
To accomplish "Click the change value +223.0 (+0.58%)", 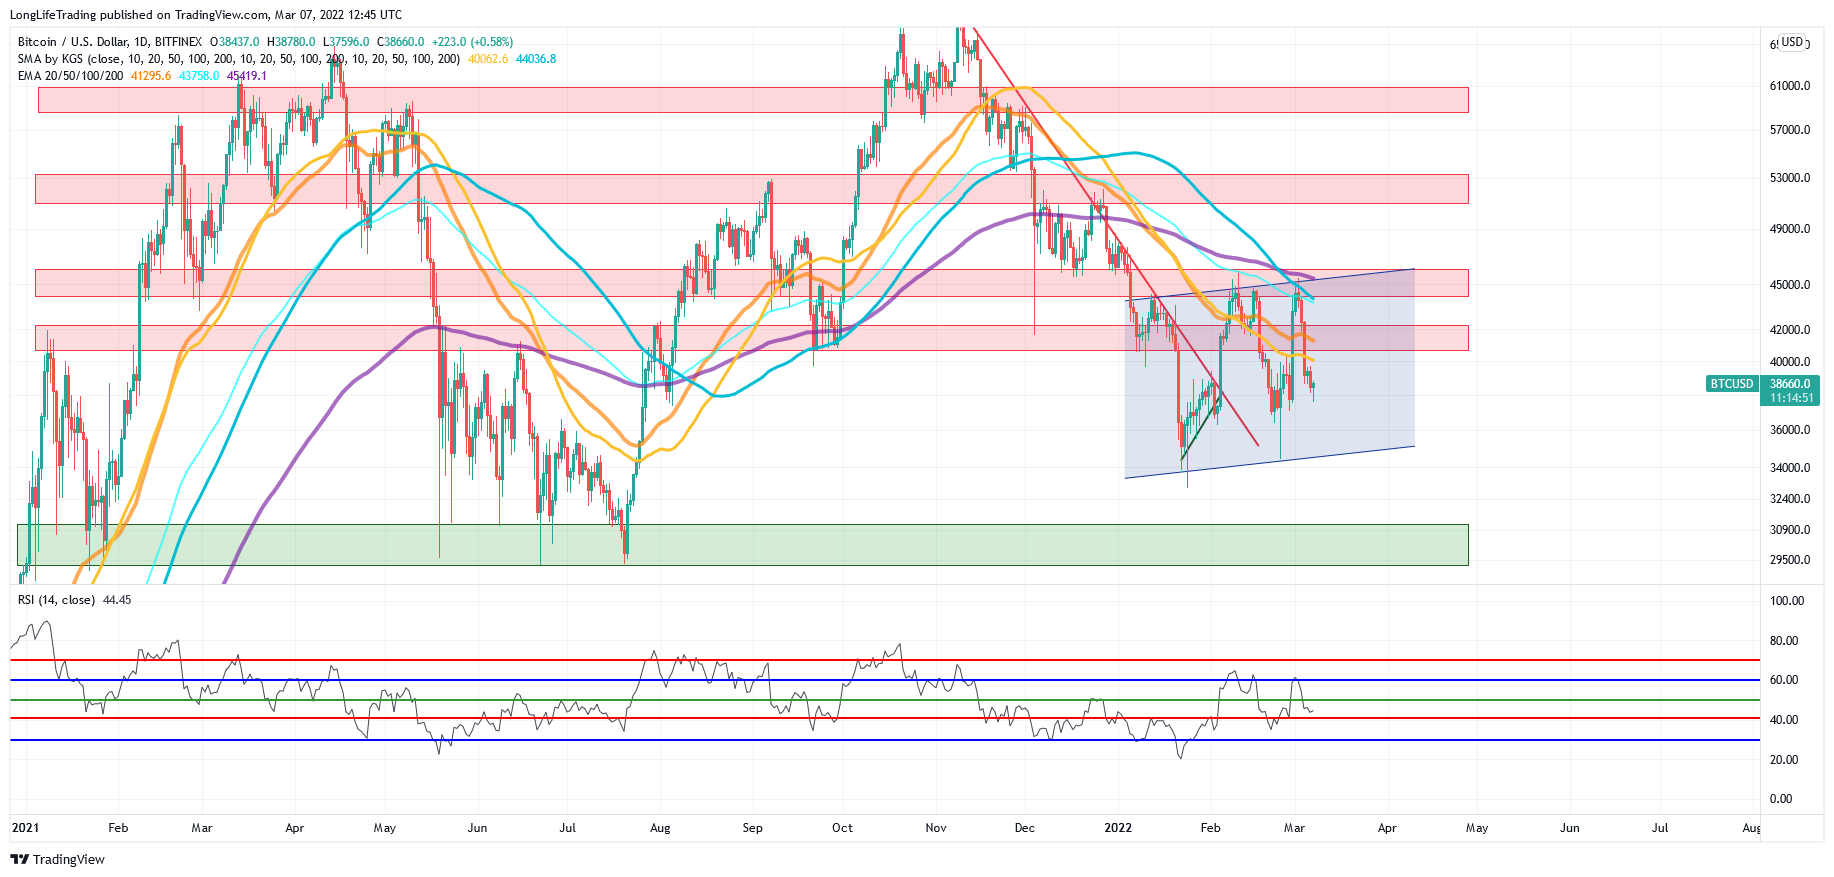I will pyautogui.click(x=472, y=42).
